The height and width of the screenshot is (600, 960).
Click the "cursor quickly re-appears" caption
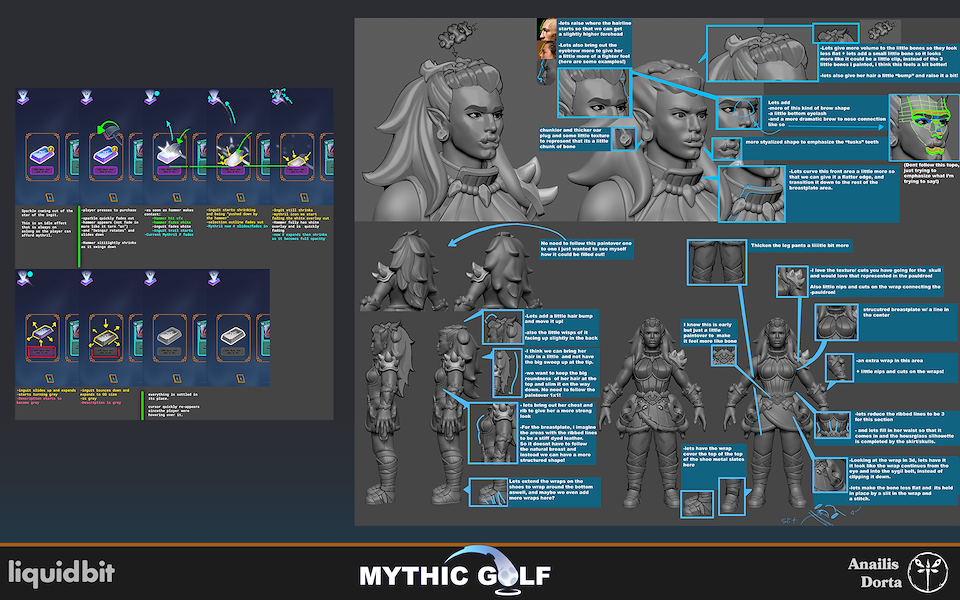click(174, 410)
